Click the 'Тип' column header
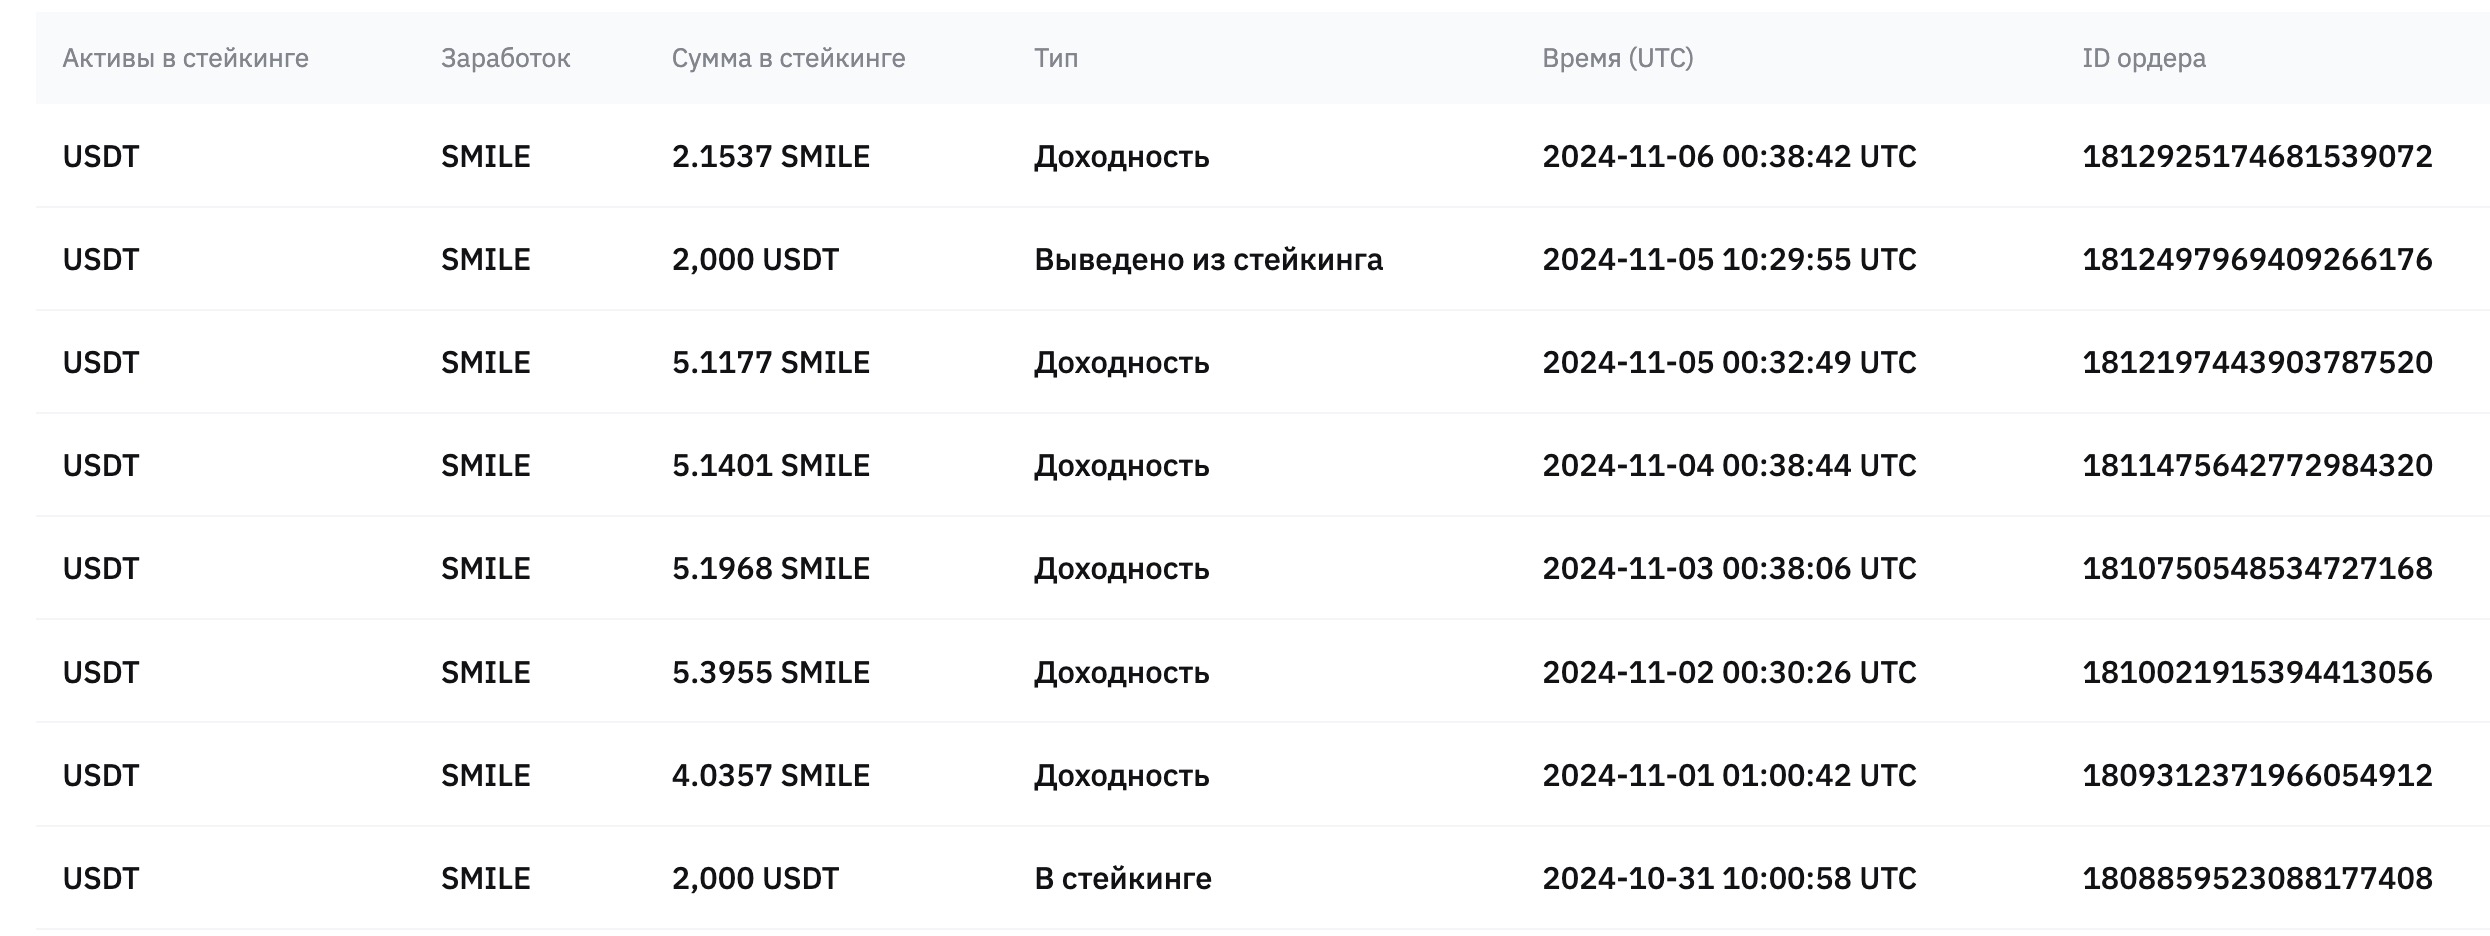 (1056, 58)
